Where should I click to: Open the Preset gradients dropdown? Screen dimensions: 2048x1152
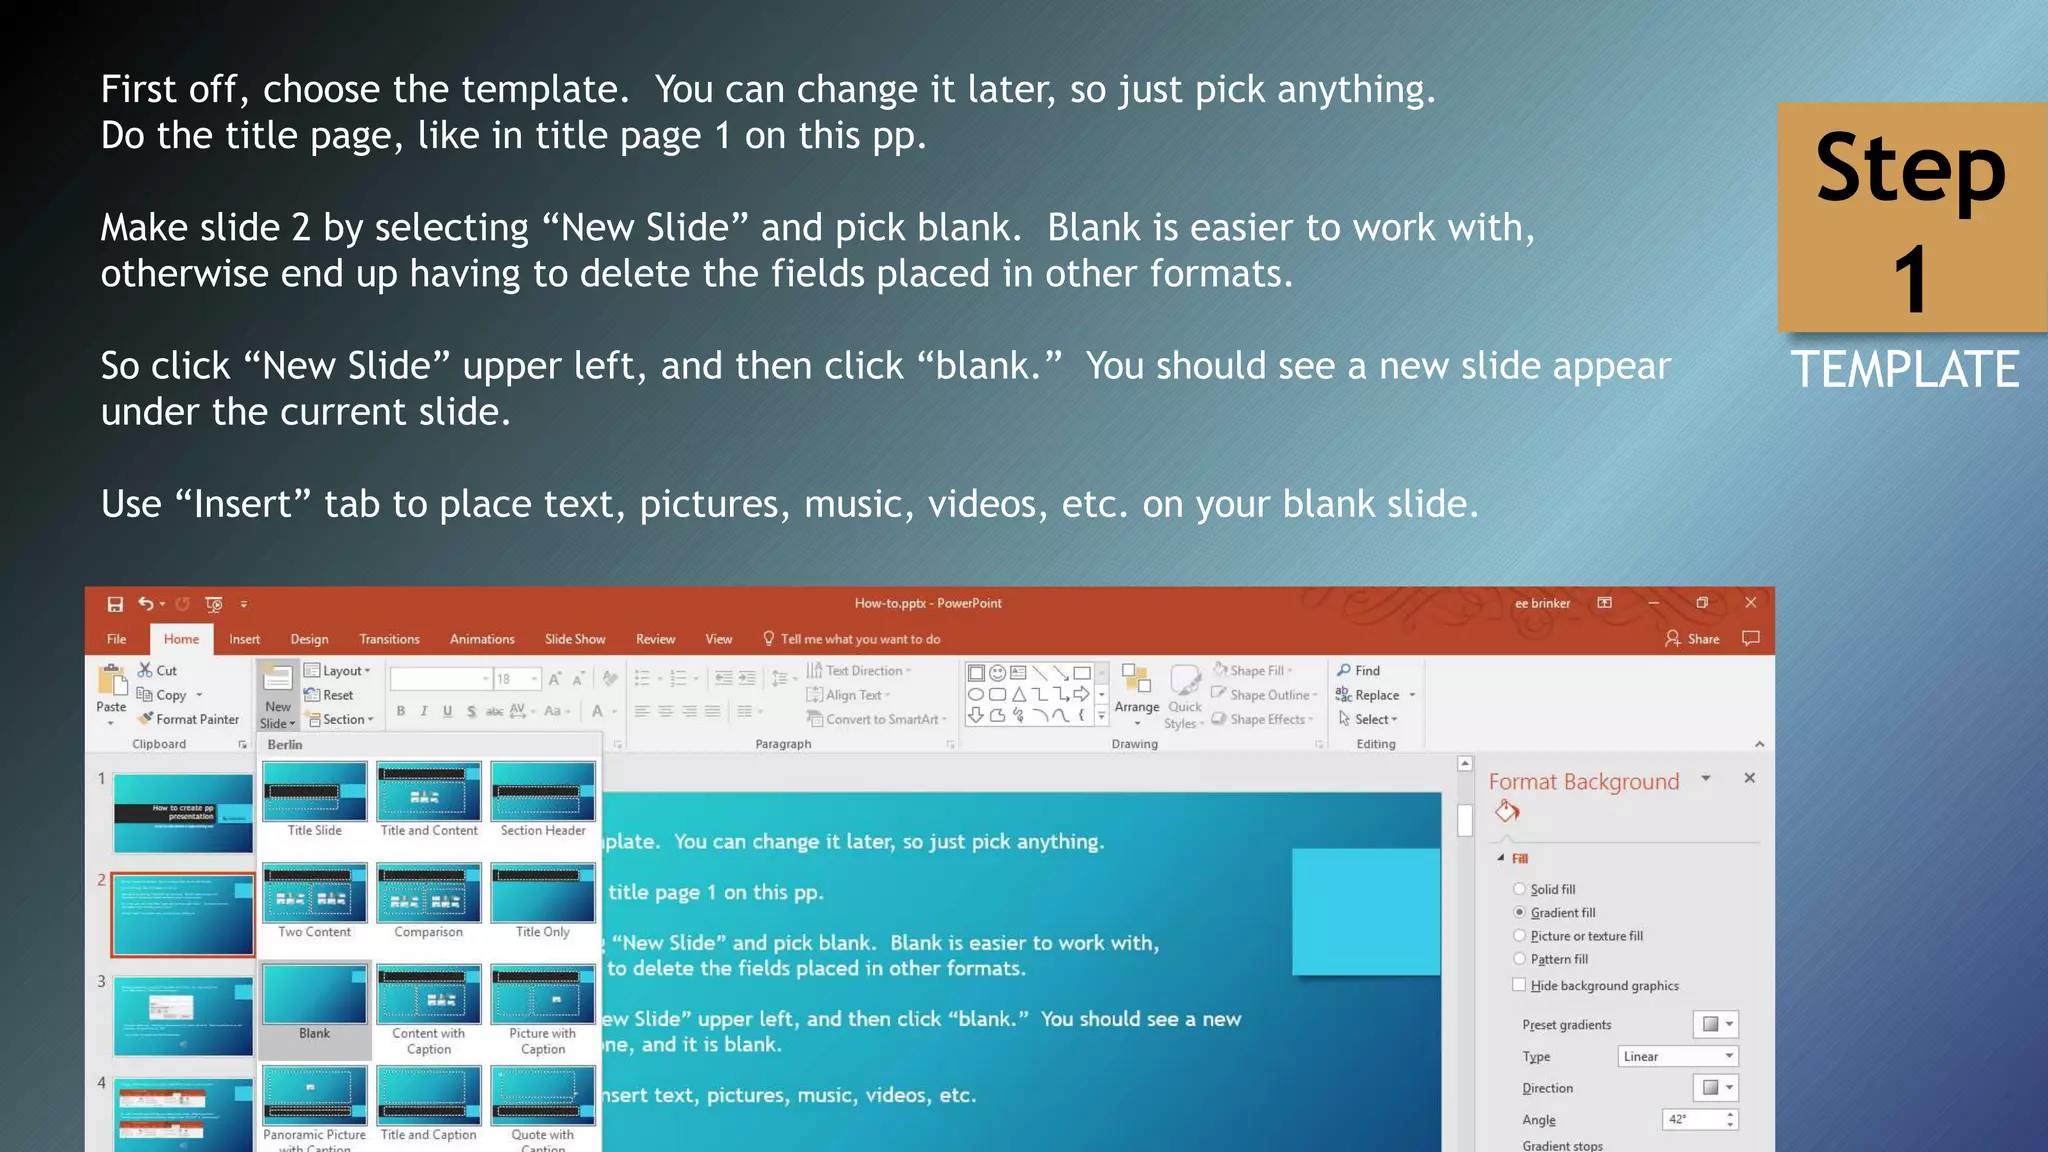pyautogui.click(x=1716, y=1024)
